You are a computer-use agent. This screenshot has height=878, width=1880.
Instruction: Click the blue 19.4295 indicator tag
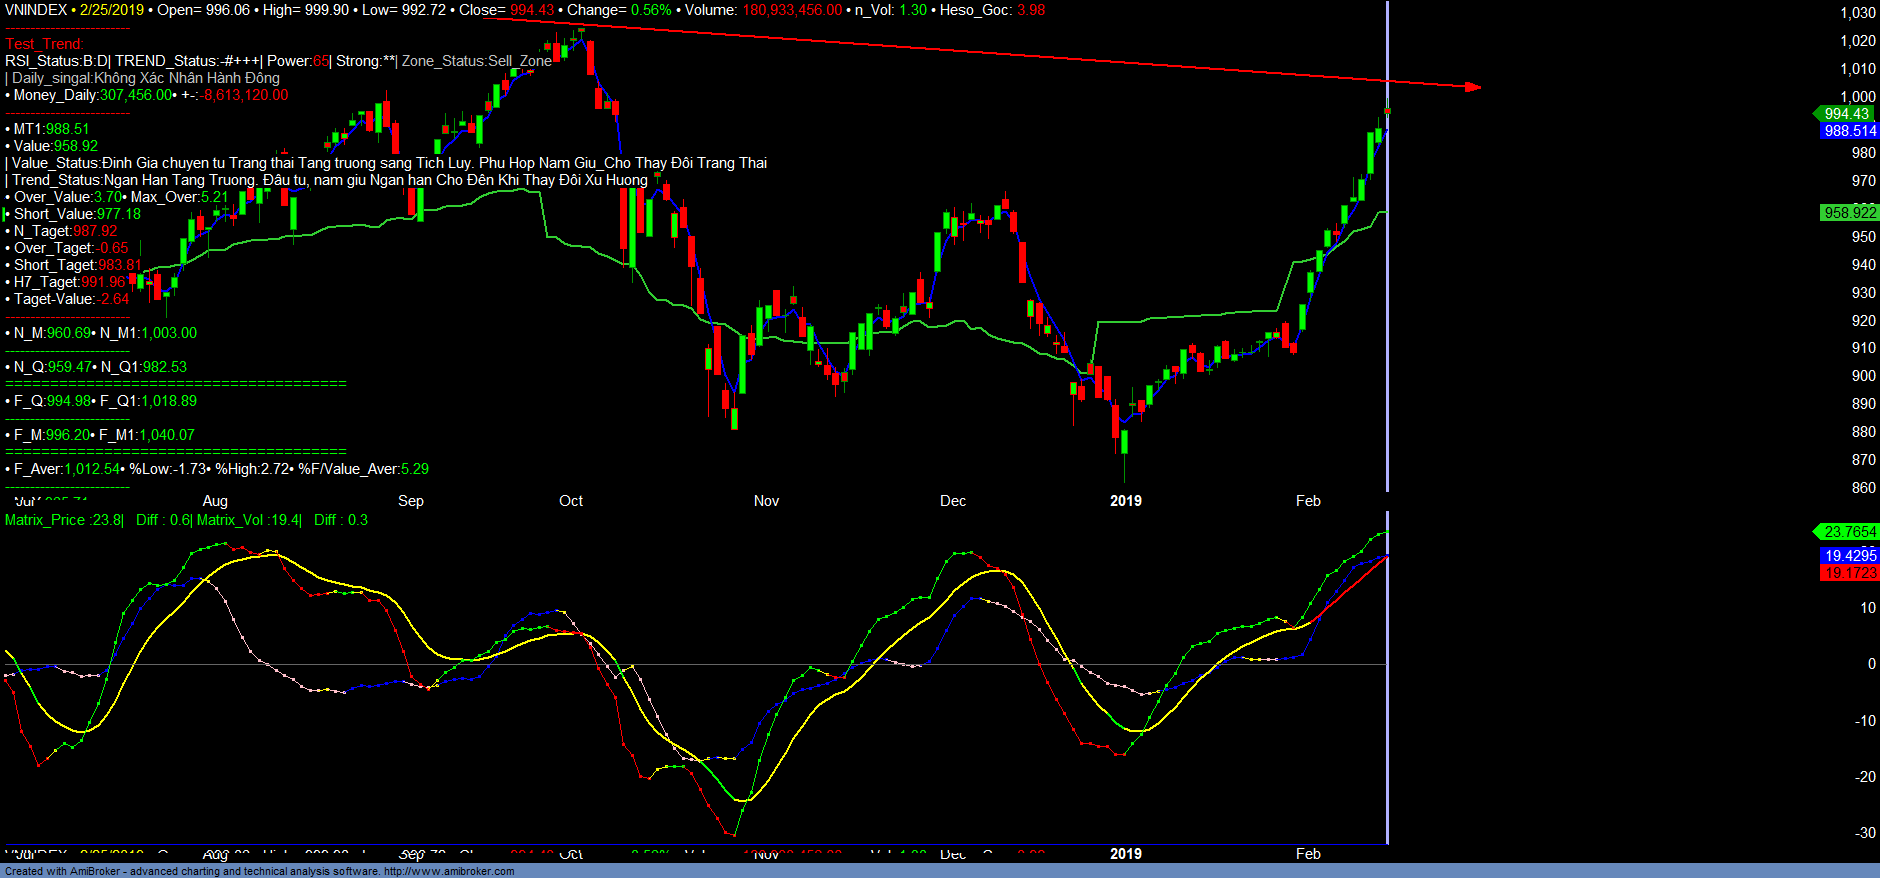1850,556
